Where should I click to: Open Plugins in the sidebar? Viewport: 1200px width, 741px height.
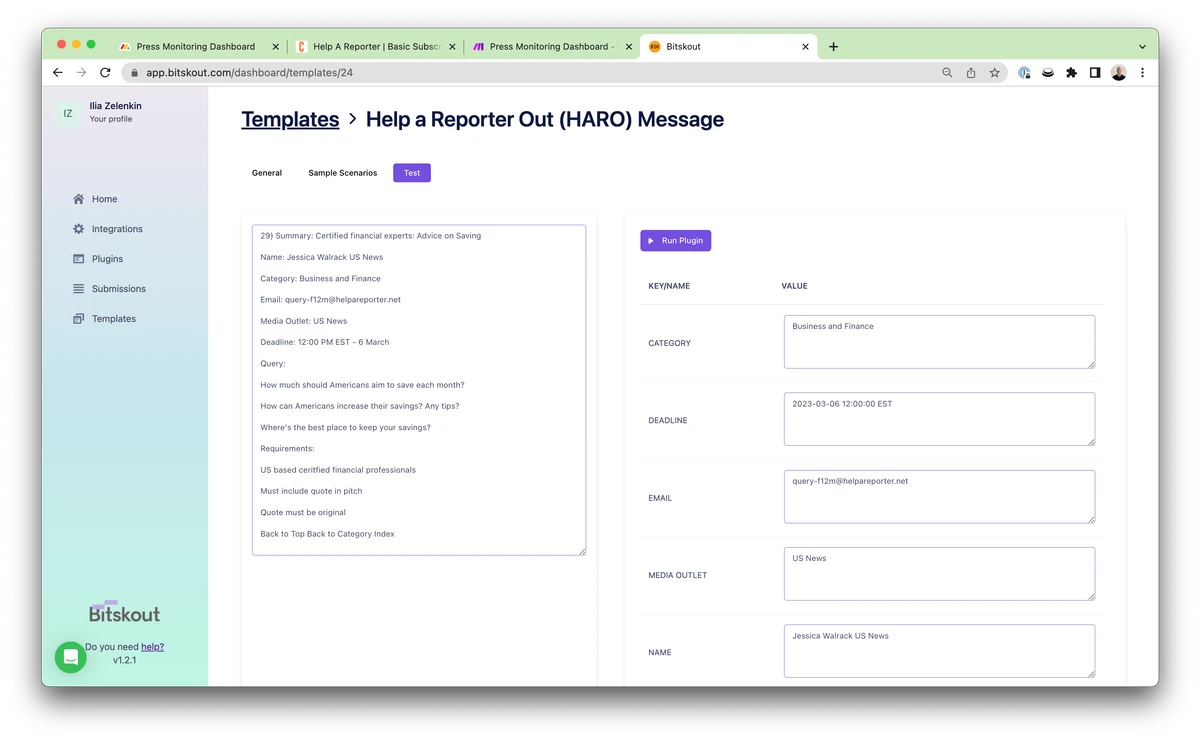click(x=108, y=259)
